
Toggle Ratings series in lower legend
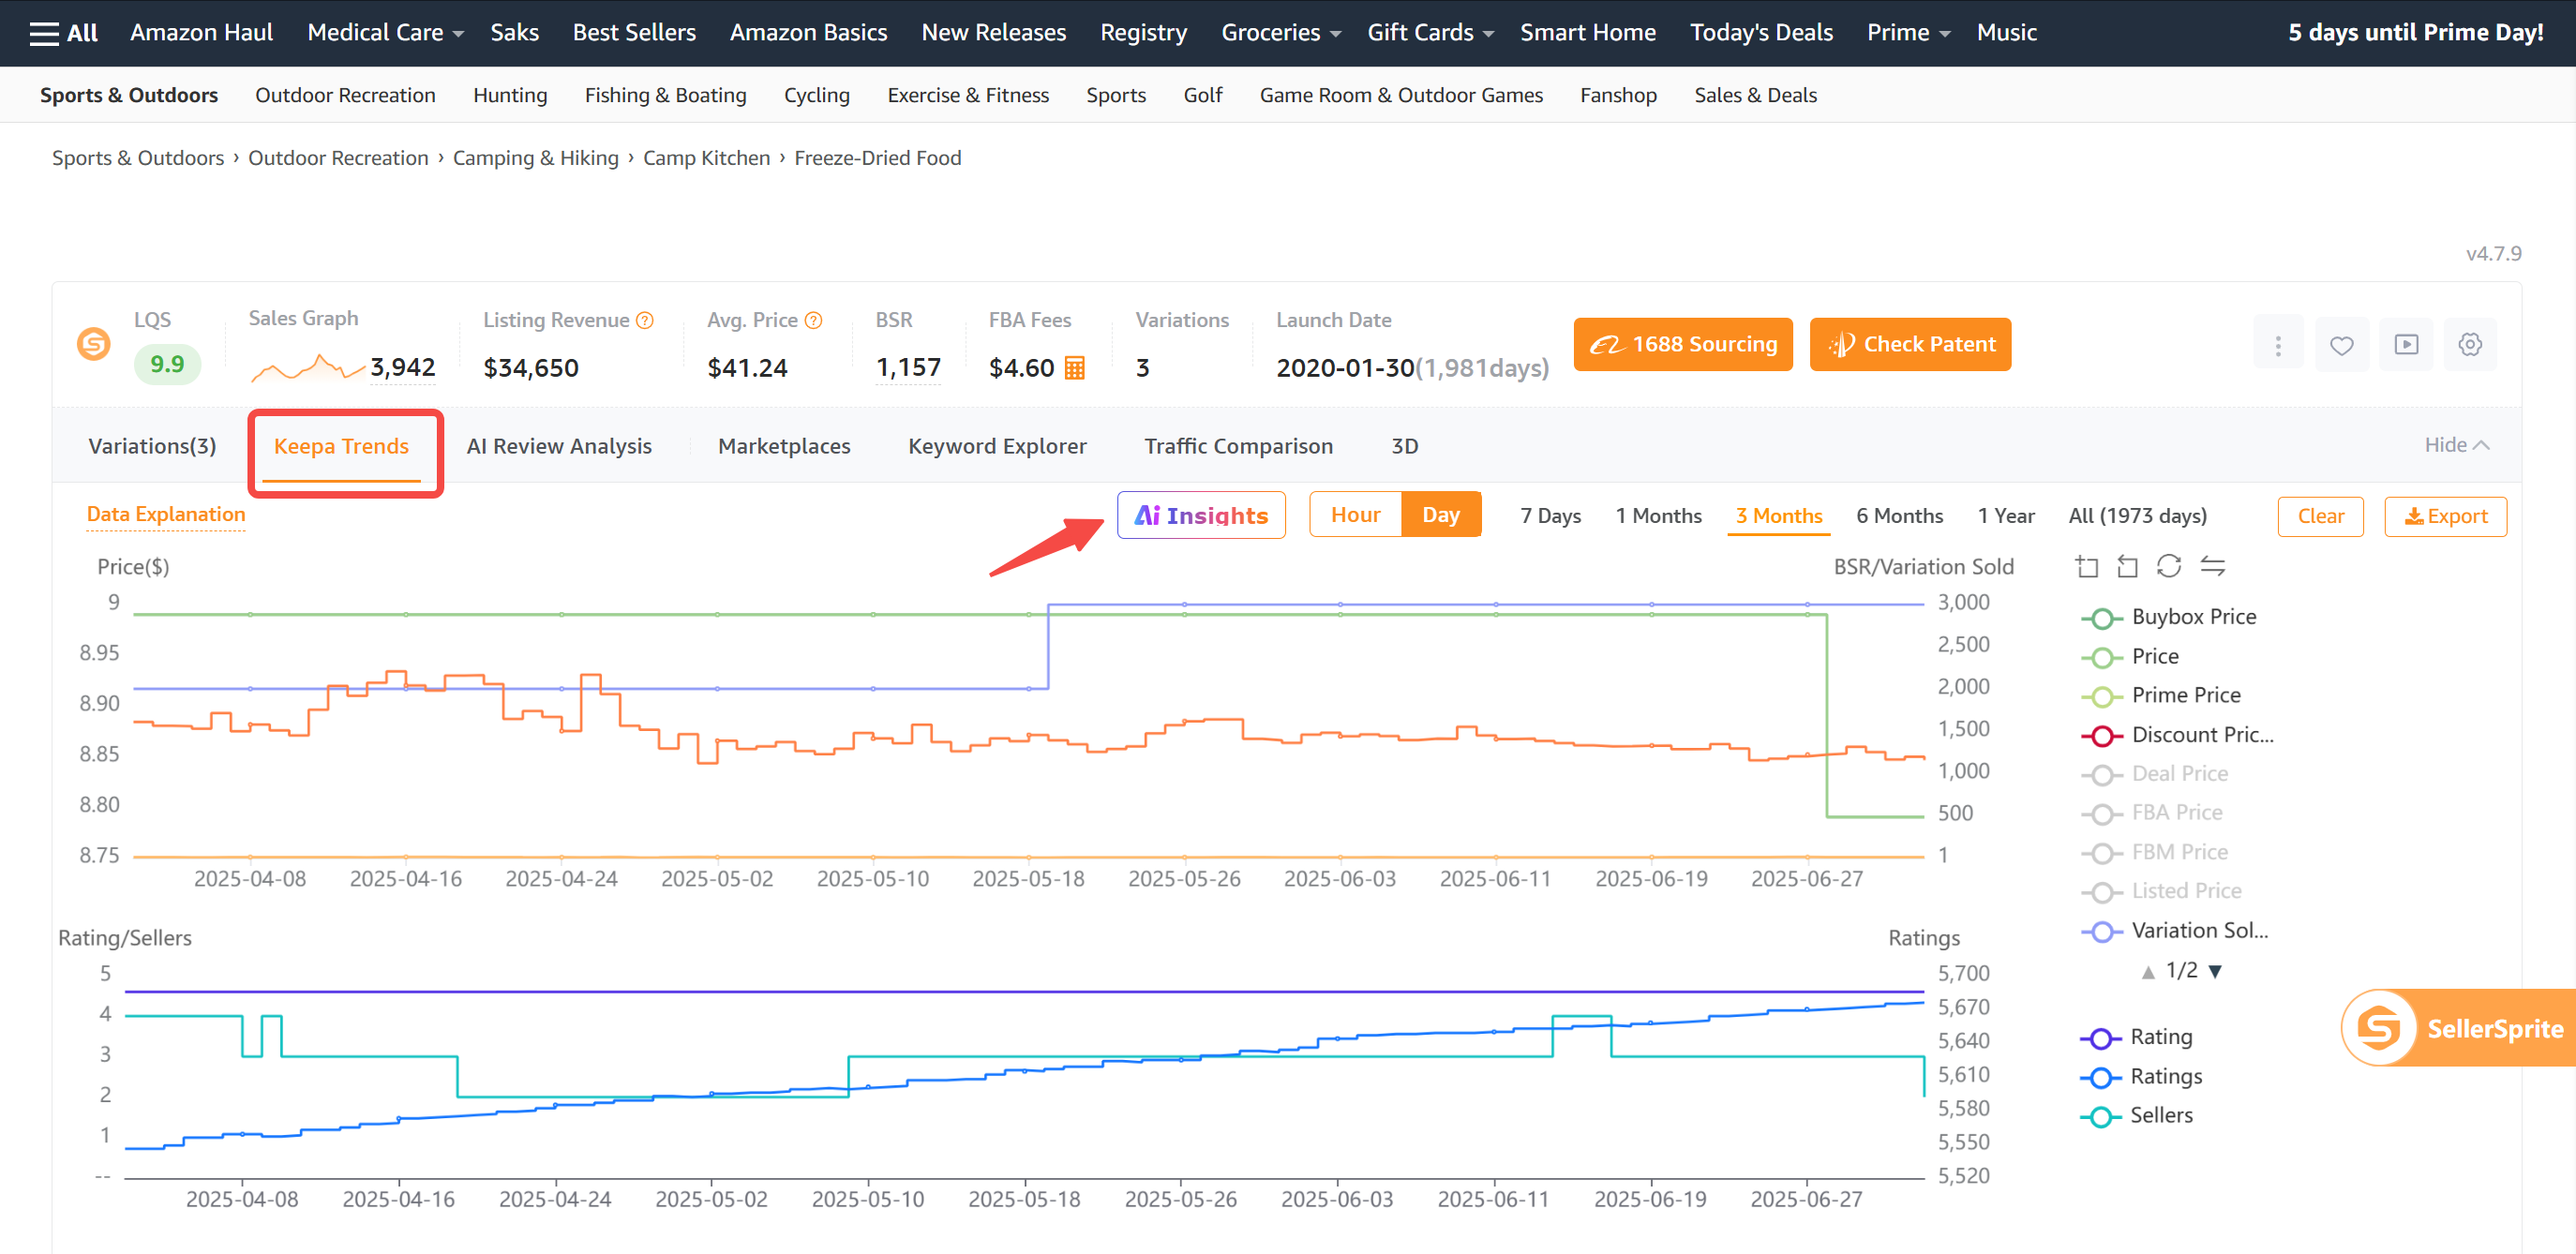coord(2141,1077)
